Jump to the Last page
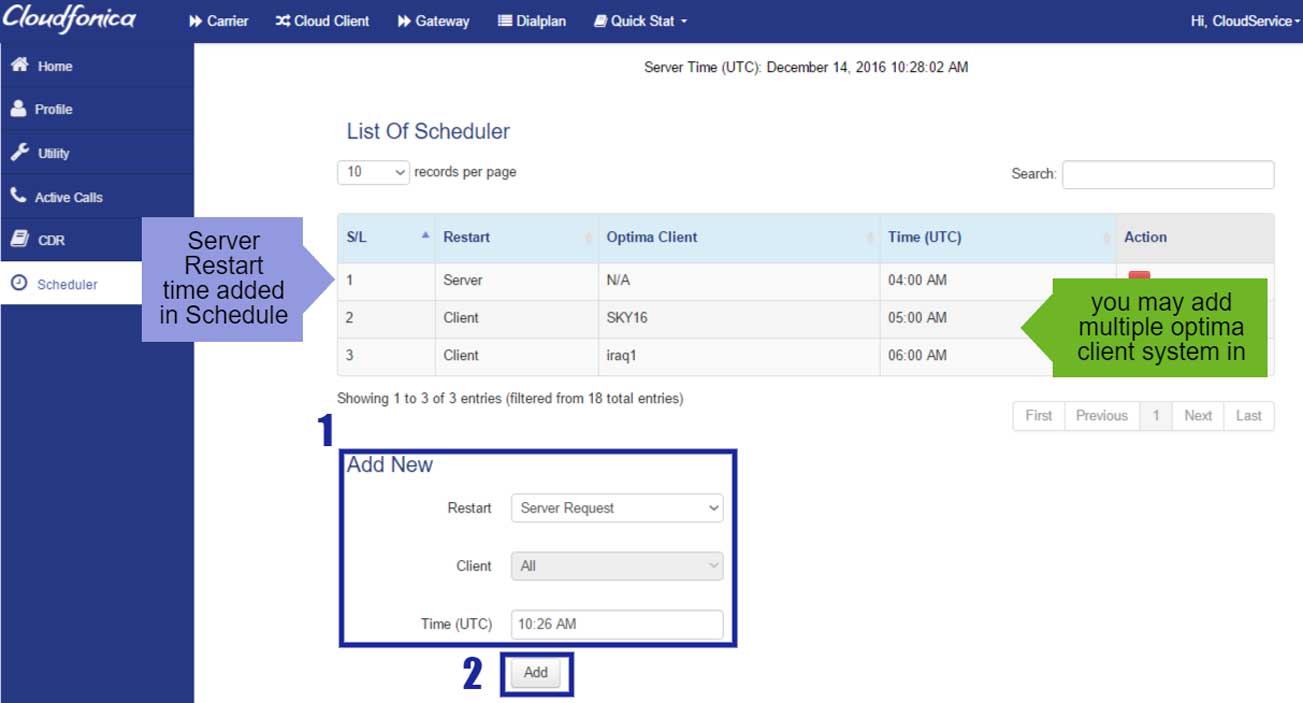Image resolution: width=1303 pixels, height=703 pixels. click(x=1248, y=416)
